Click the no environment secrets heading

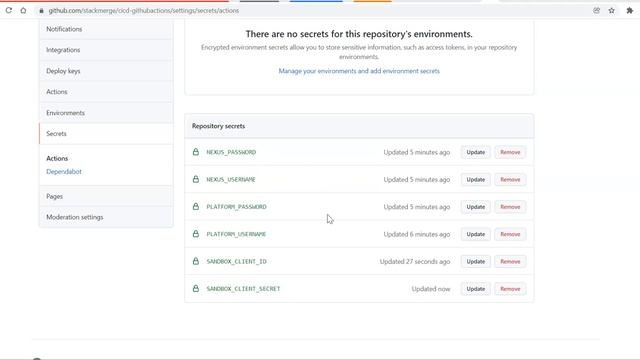point(359,34)
